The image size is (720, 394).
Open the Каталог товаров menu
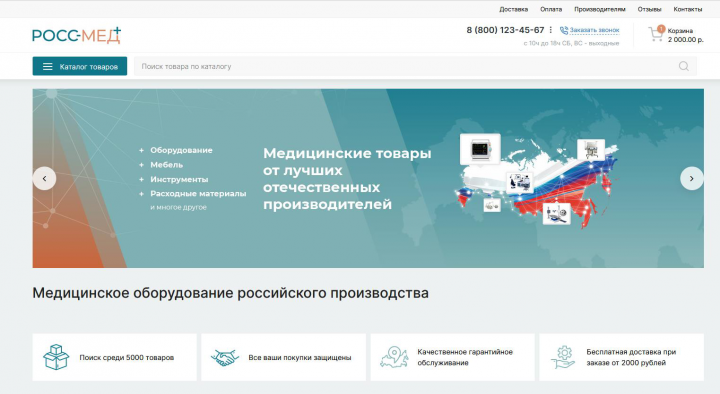[80, 67]
